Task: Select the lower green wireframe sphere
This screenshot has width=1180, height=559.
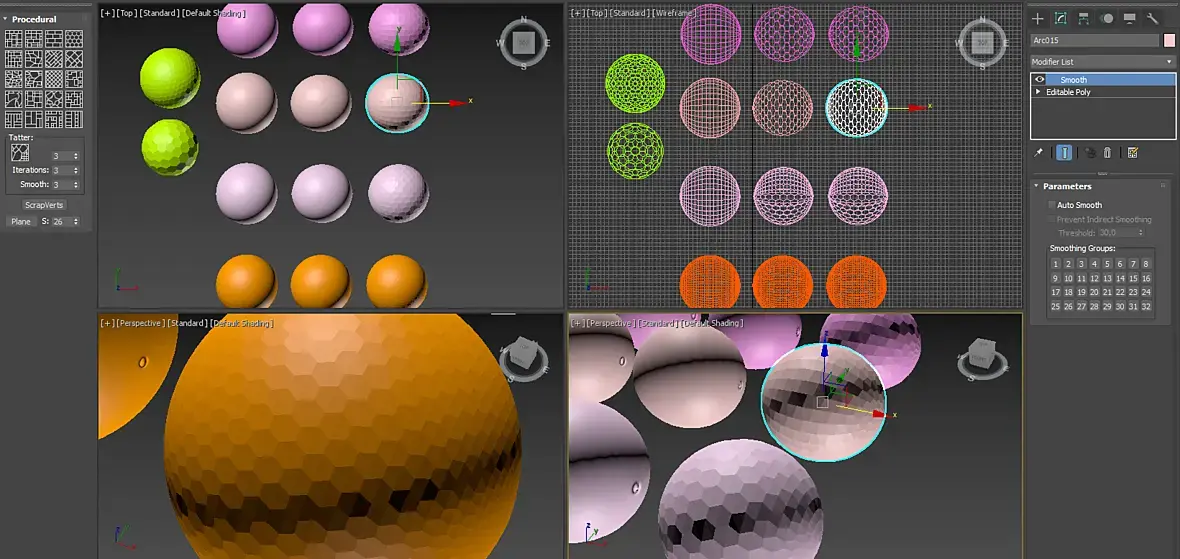Action: click(x=635, y=150)
